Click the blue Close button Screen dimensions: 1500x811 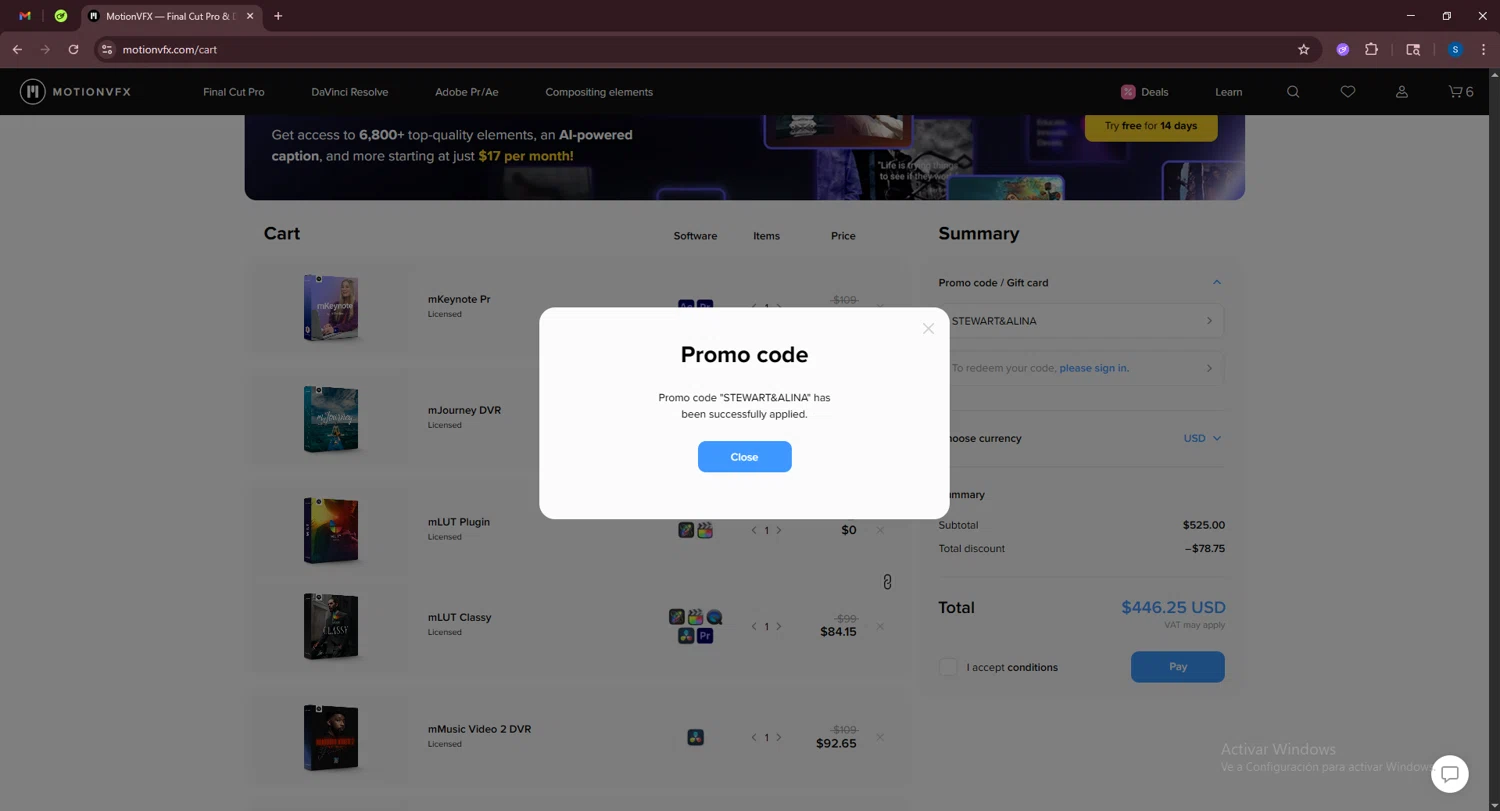click(x=744, y=457)
